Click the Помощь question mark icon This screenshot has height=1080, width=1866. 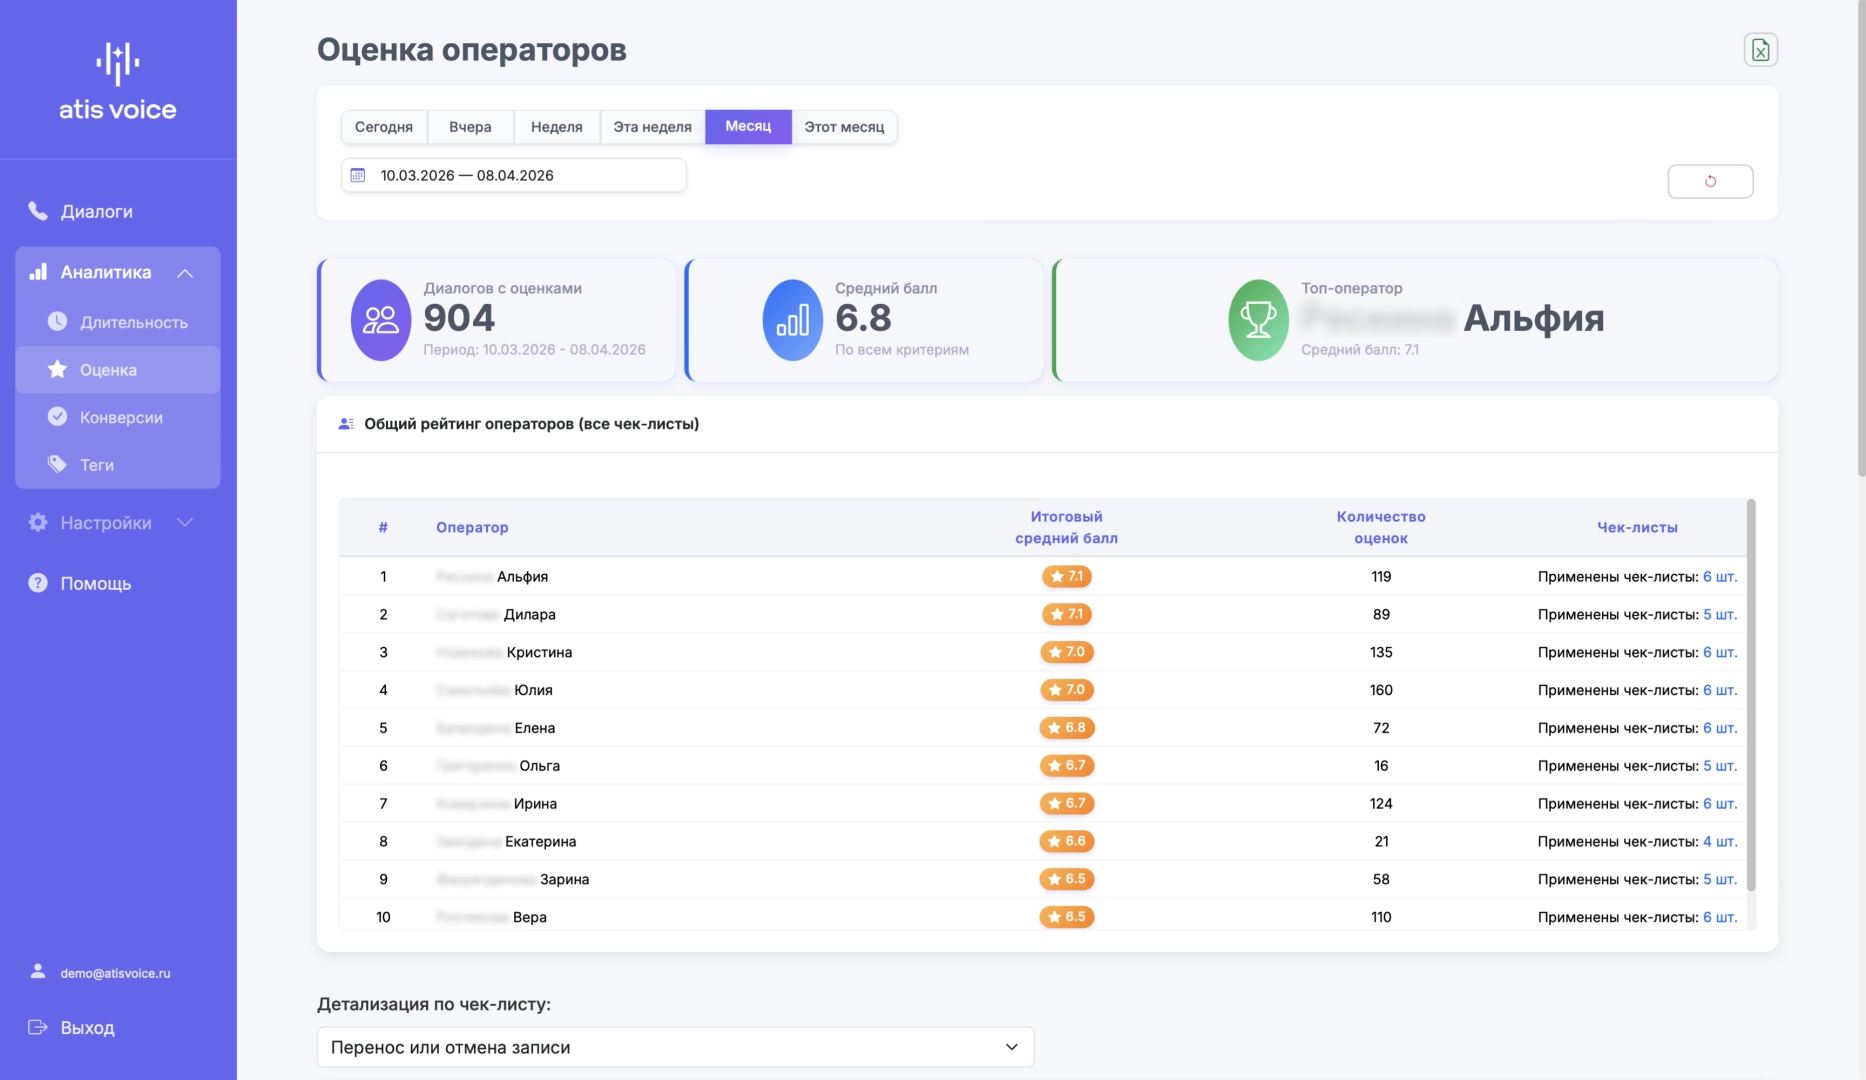(x=38, y=583)
